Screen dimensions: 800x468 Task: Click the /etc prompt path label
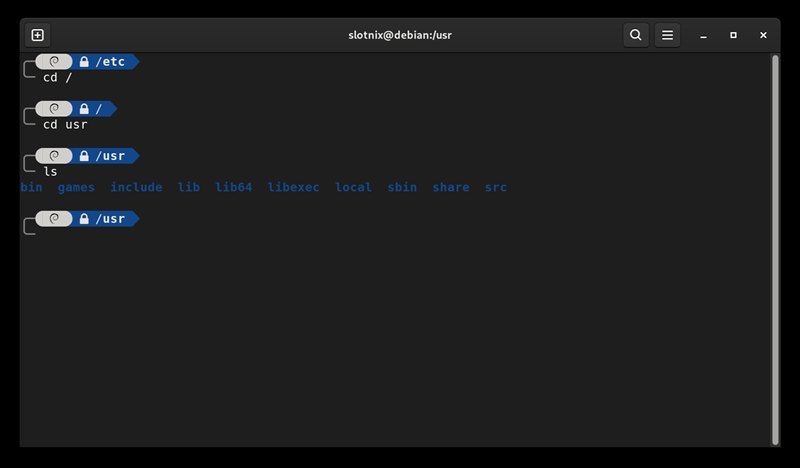110,62
